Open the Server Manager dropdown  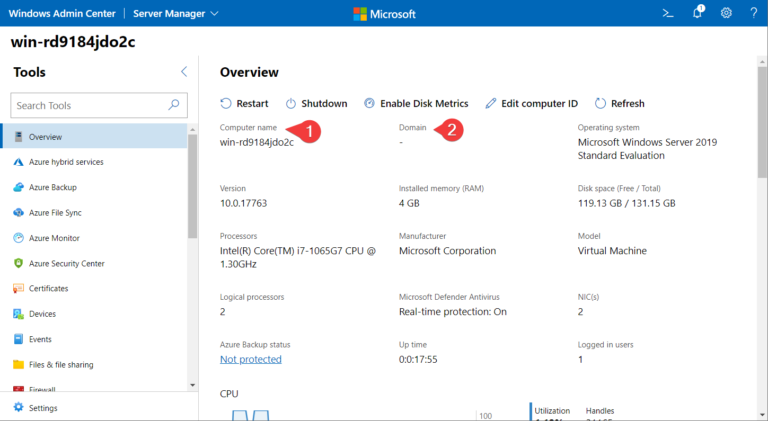[x=175, y=14]
